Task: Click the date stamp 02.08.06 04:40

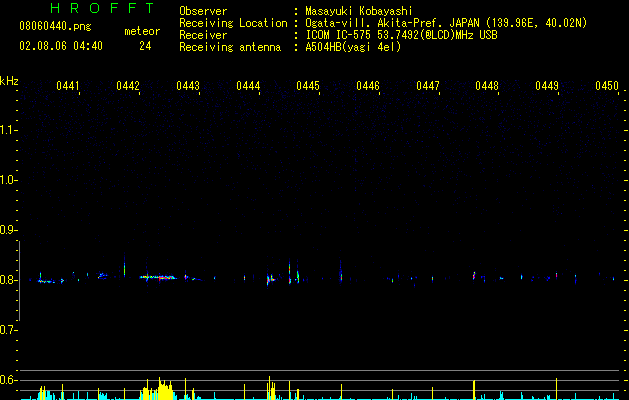Action: pos(61,46)
